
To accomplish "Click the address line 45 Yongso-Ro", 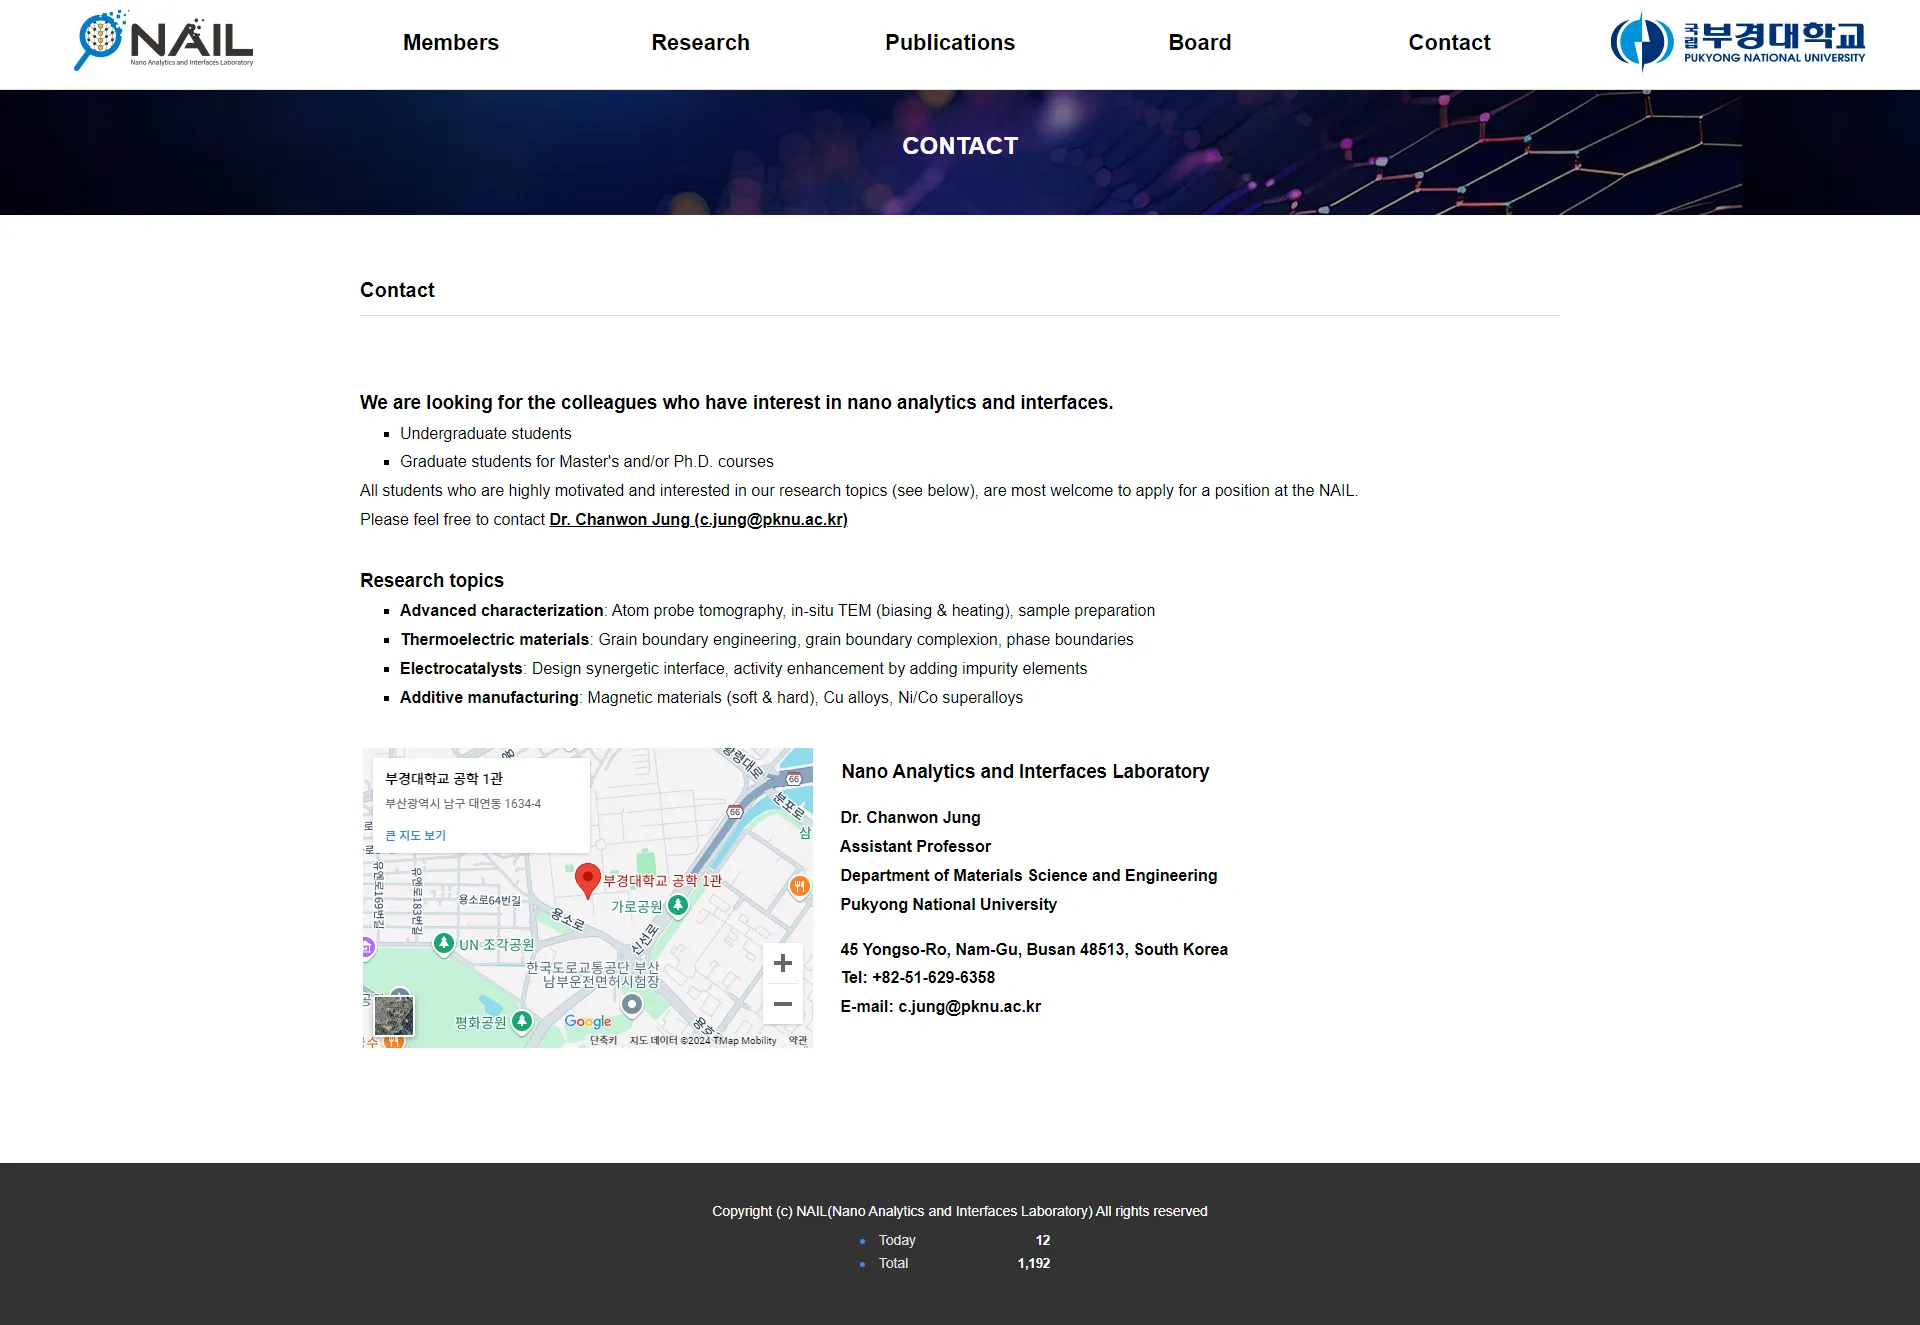I will click(1034, 950).
